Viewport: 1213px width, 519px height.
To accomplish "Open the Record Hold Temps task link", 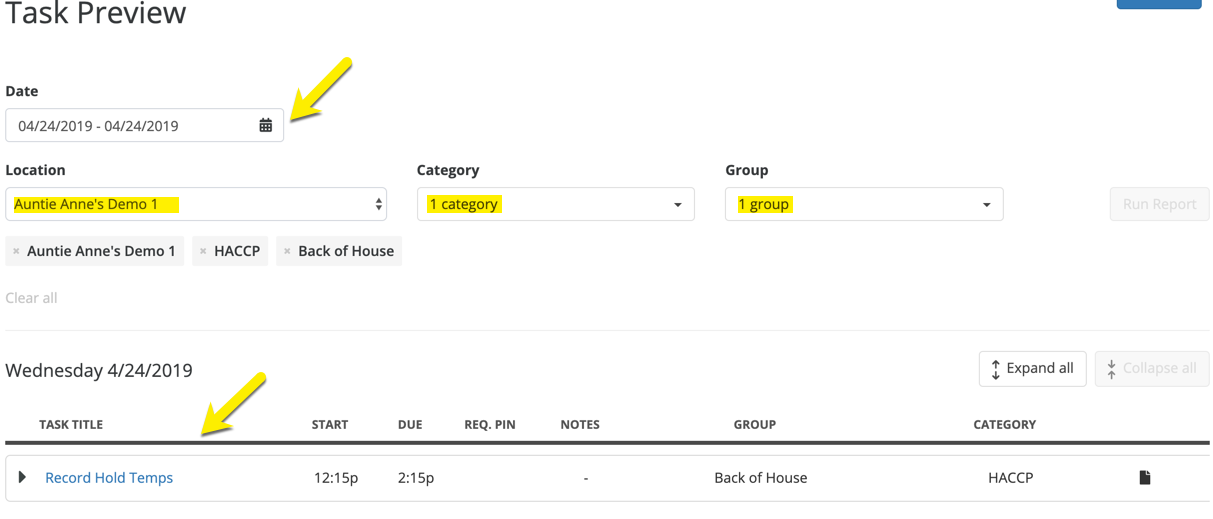I will click(109, 478).
